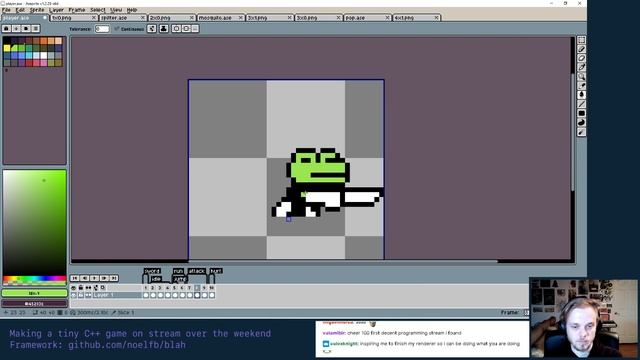Go to the last frame
Screen dimensions: 640x360
tap(114, 278)
